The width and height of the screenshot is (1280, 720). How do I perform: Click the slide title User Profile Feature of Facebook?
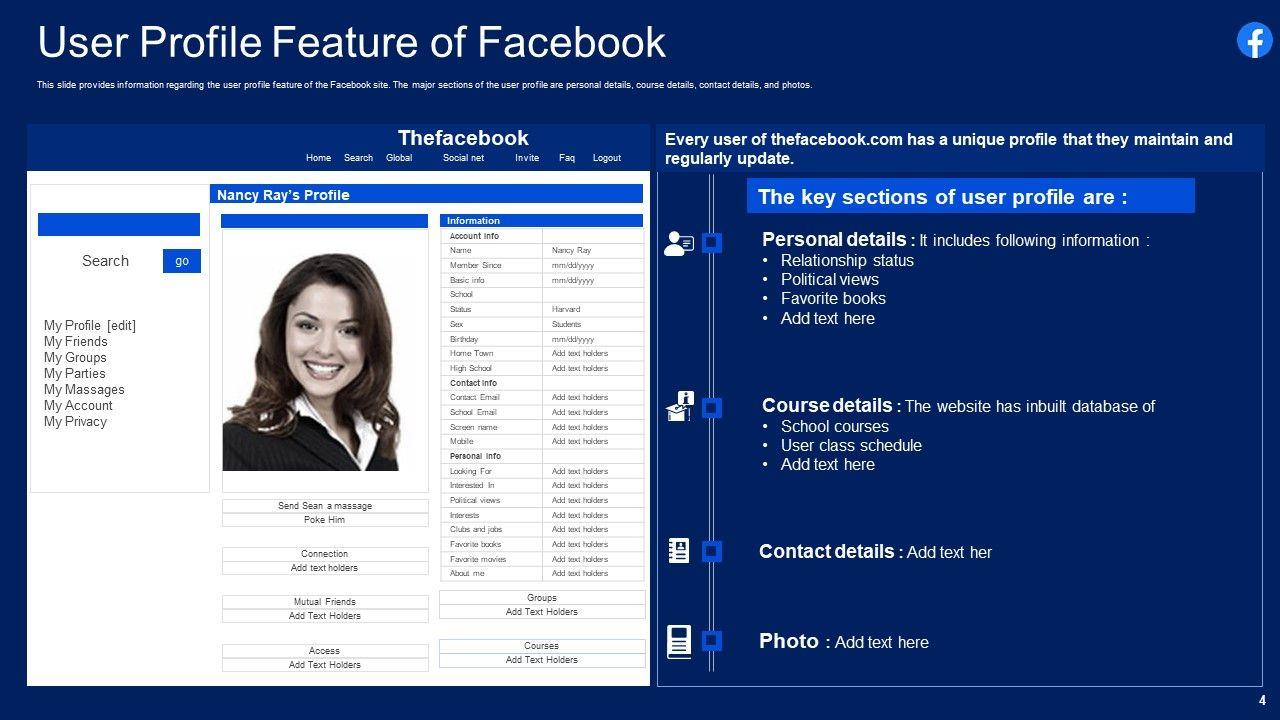pyautogui.click(x=351, y=42)
